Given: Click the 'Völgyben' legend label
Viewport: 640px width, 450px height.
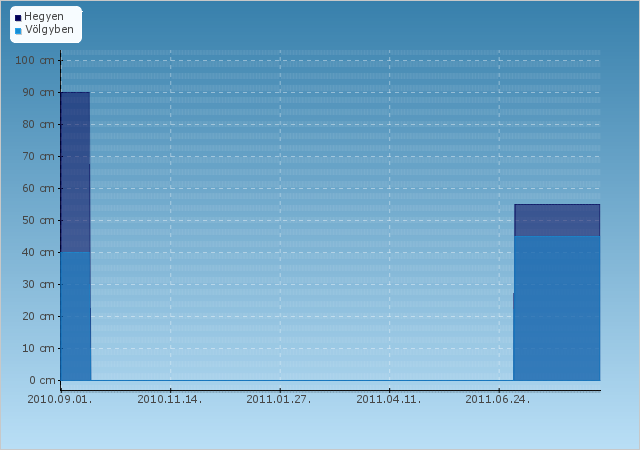Looking at the screenshot, I should (49, 29).
